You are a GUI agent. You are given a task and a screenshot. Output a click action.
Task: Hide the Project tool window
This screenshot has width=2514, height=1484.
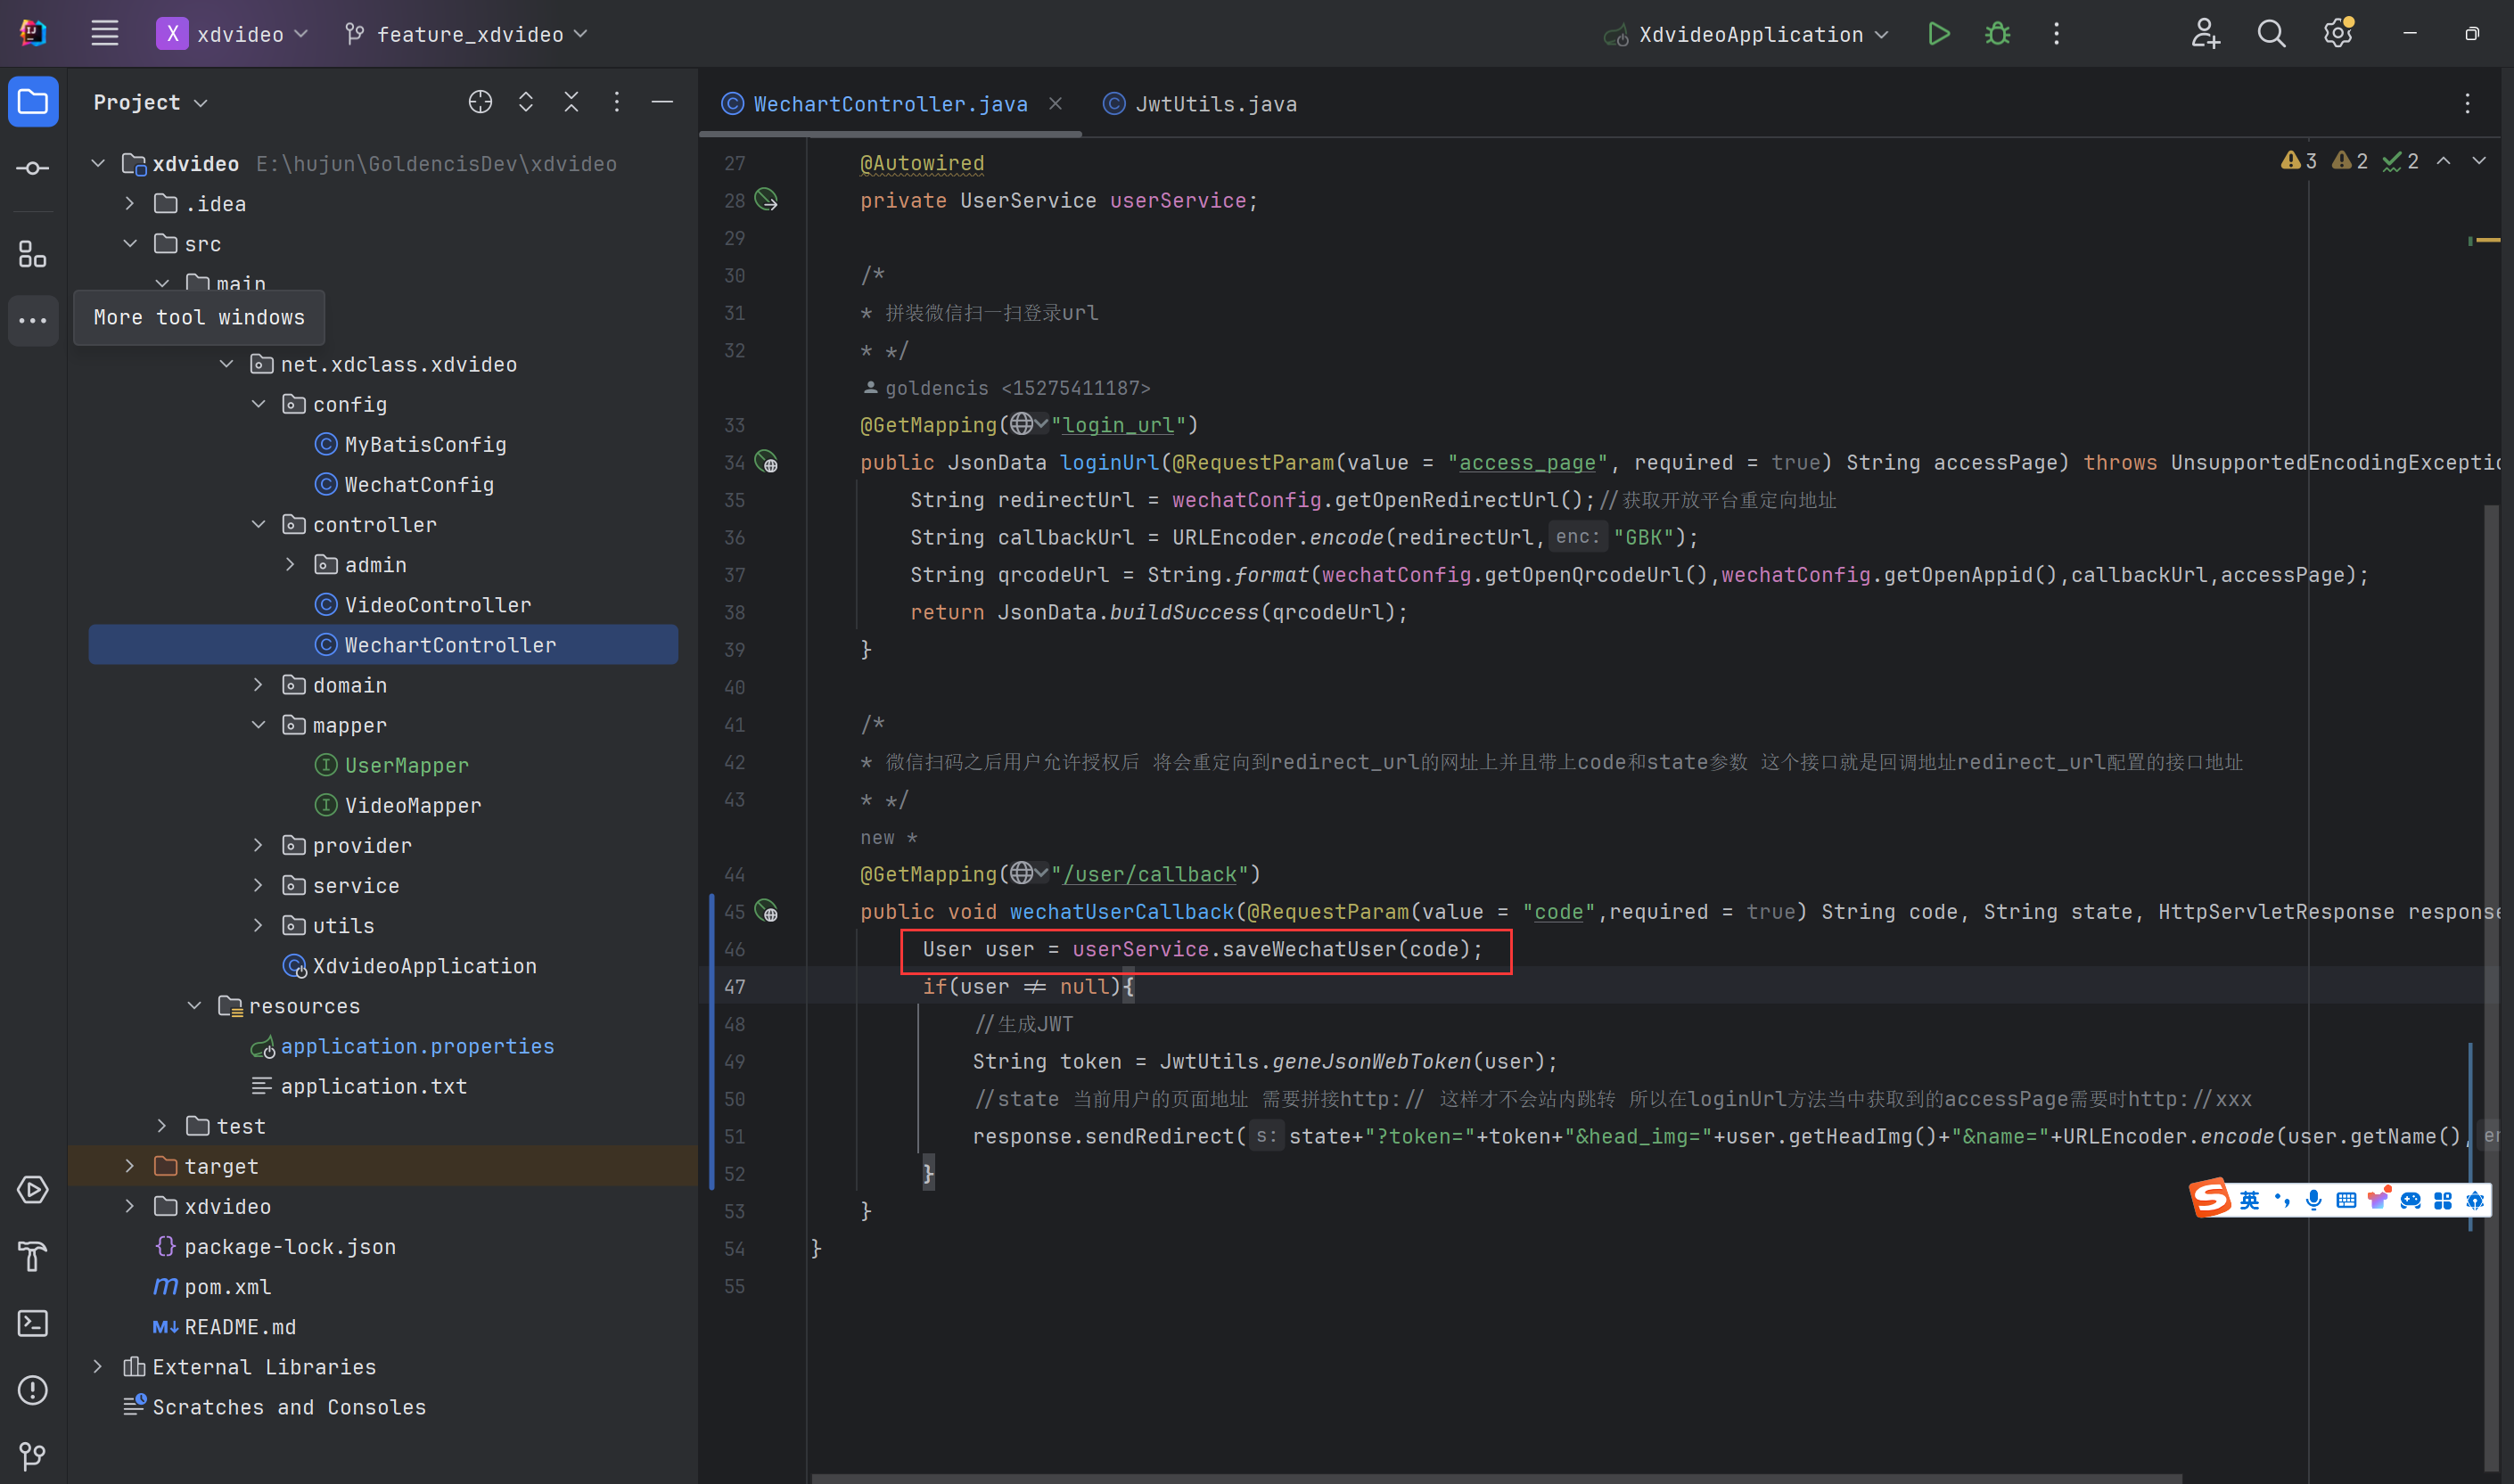[662, 102]
